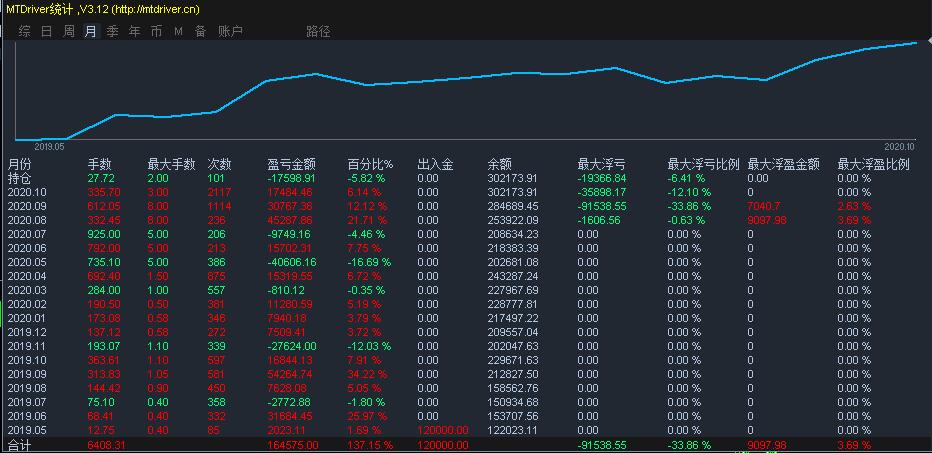Click the MTDriver统计 V3.12 title text

(x=103, y=9)
